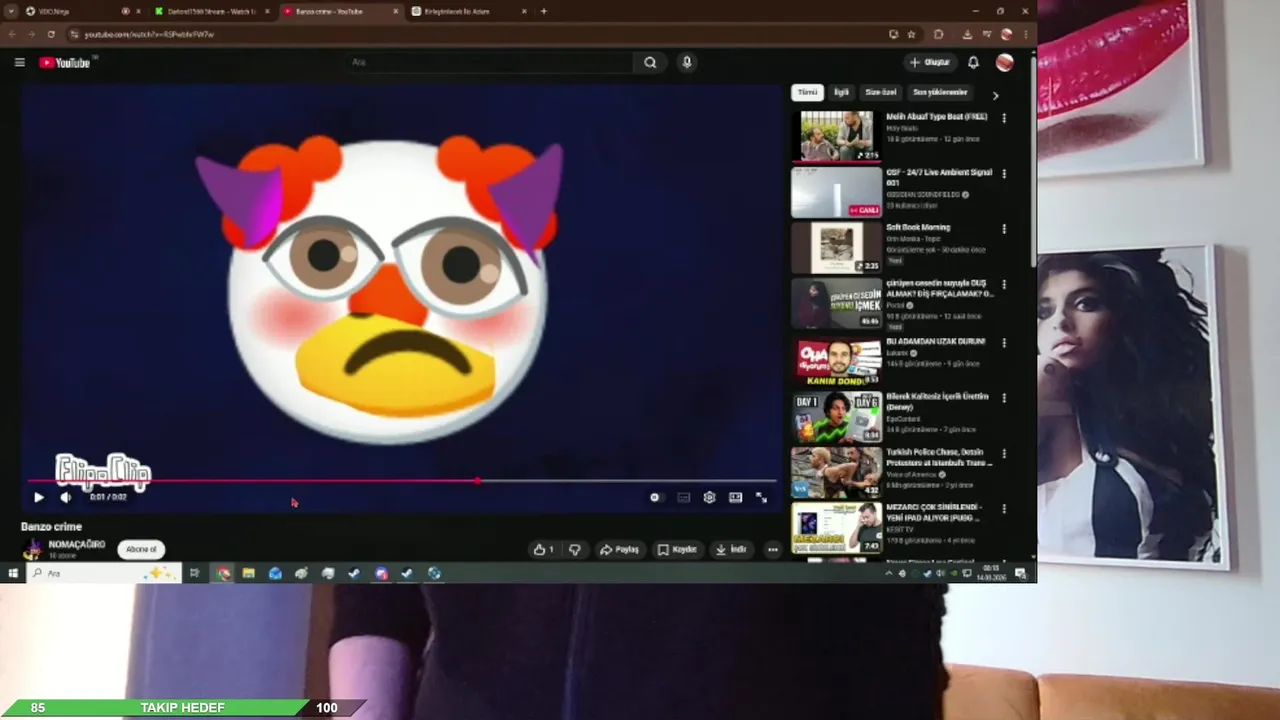This screenshot has height=720, width=1280.
Task: Open options menu for MEZARCI ÇOK SİNİRLENDİ video
Action: pos(1004,509)
